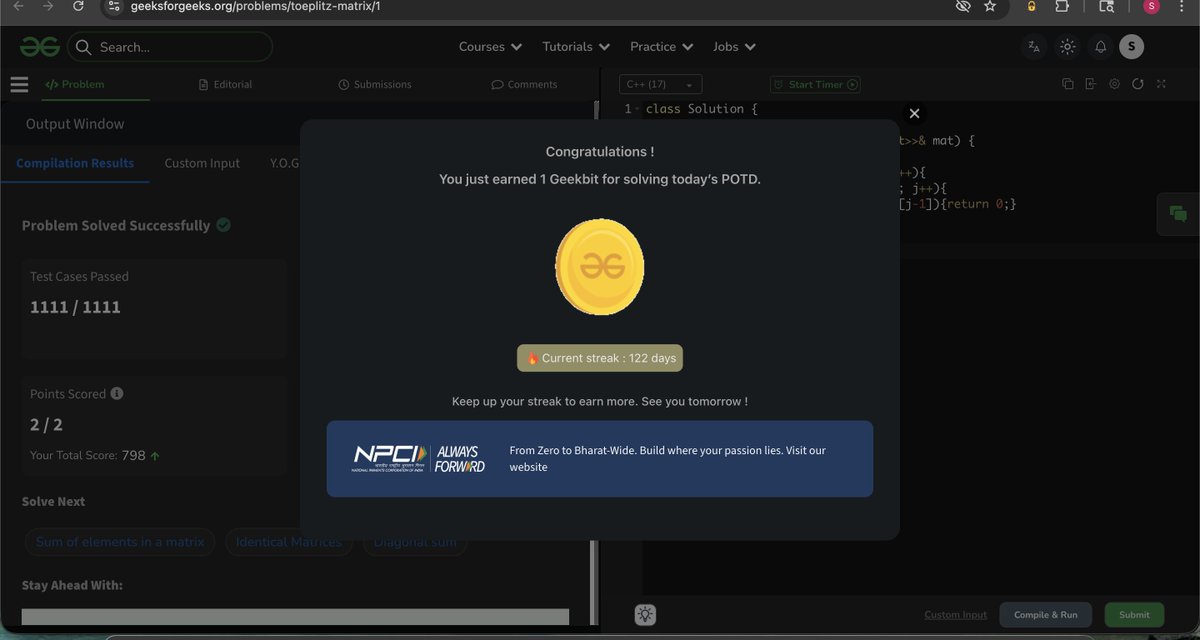
Task: Select the Custom Input tab
Action: click(x=202, y=163)
